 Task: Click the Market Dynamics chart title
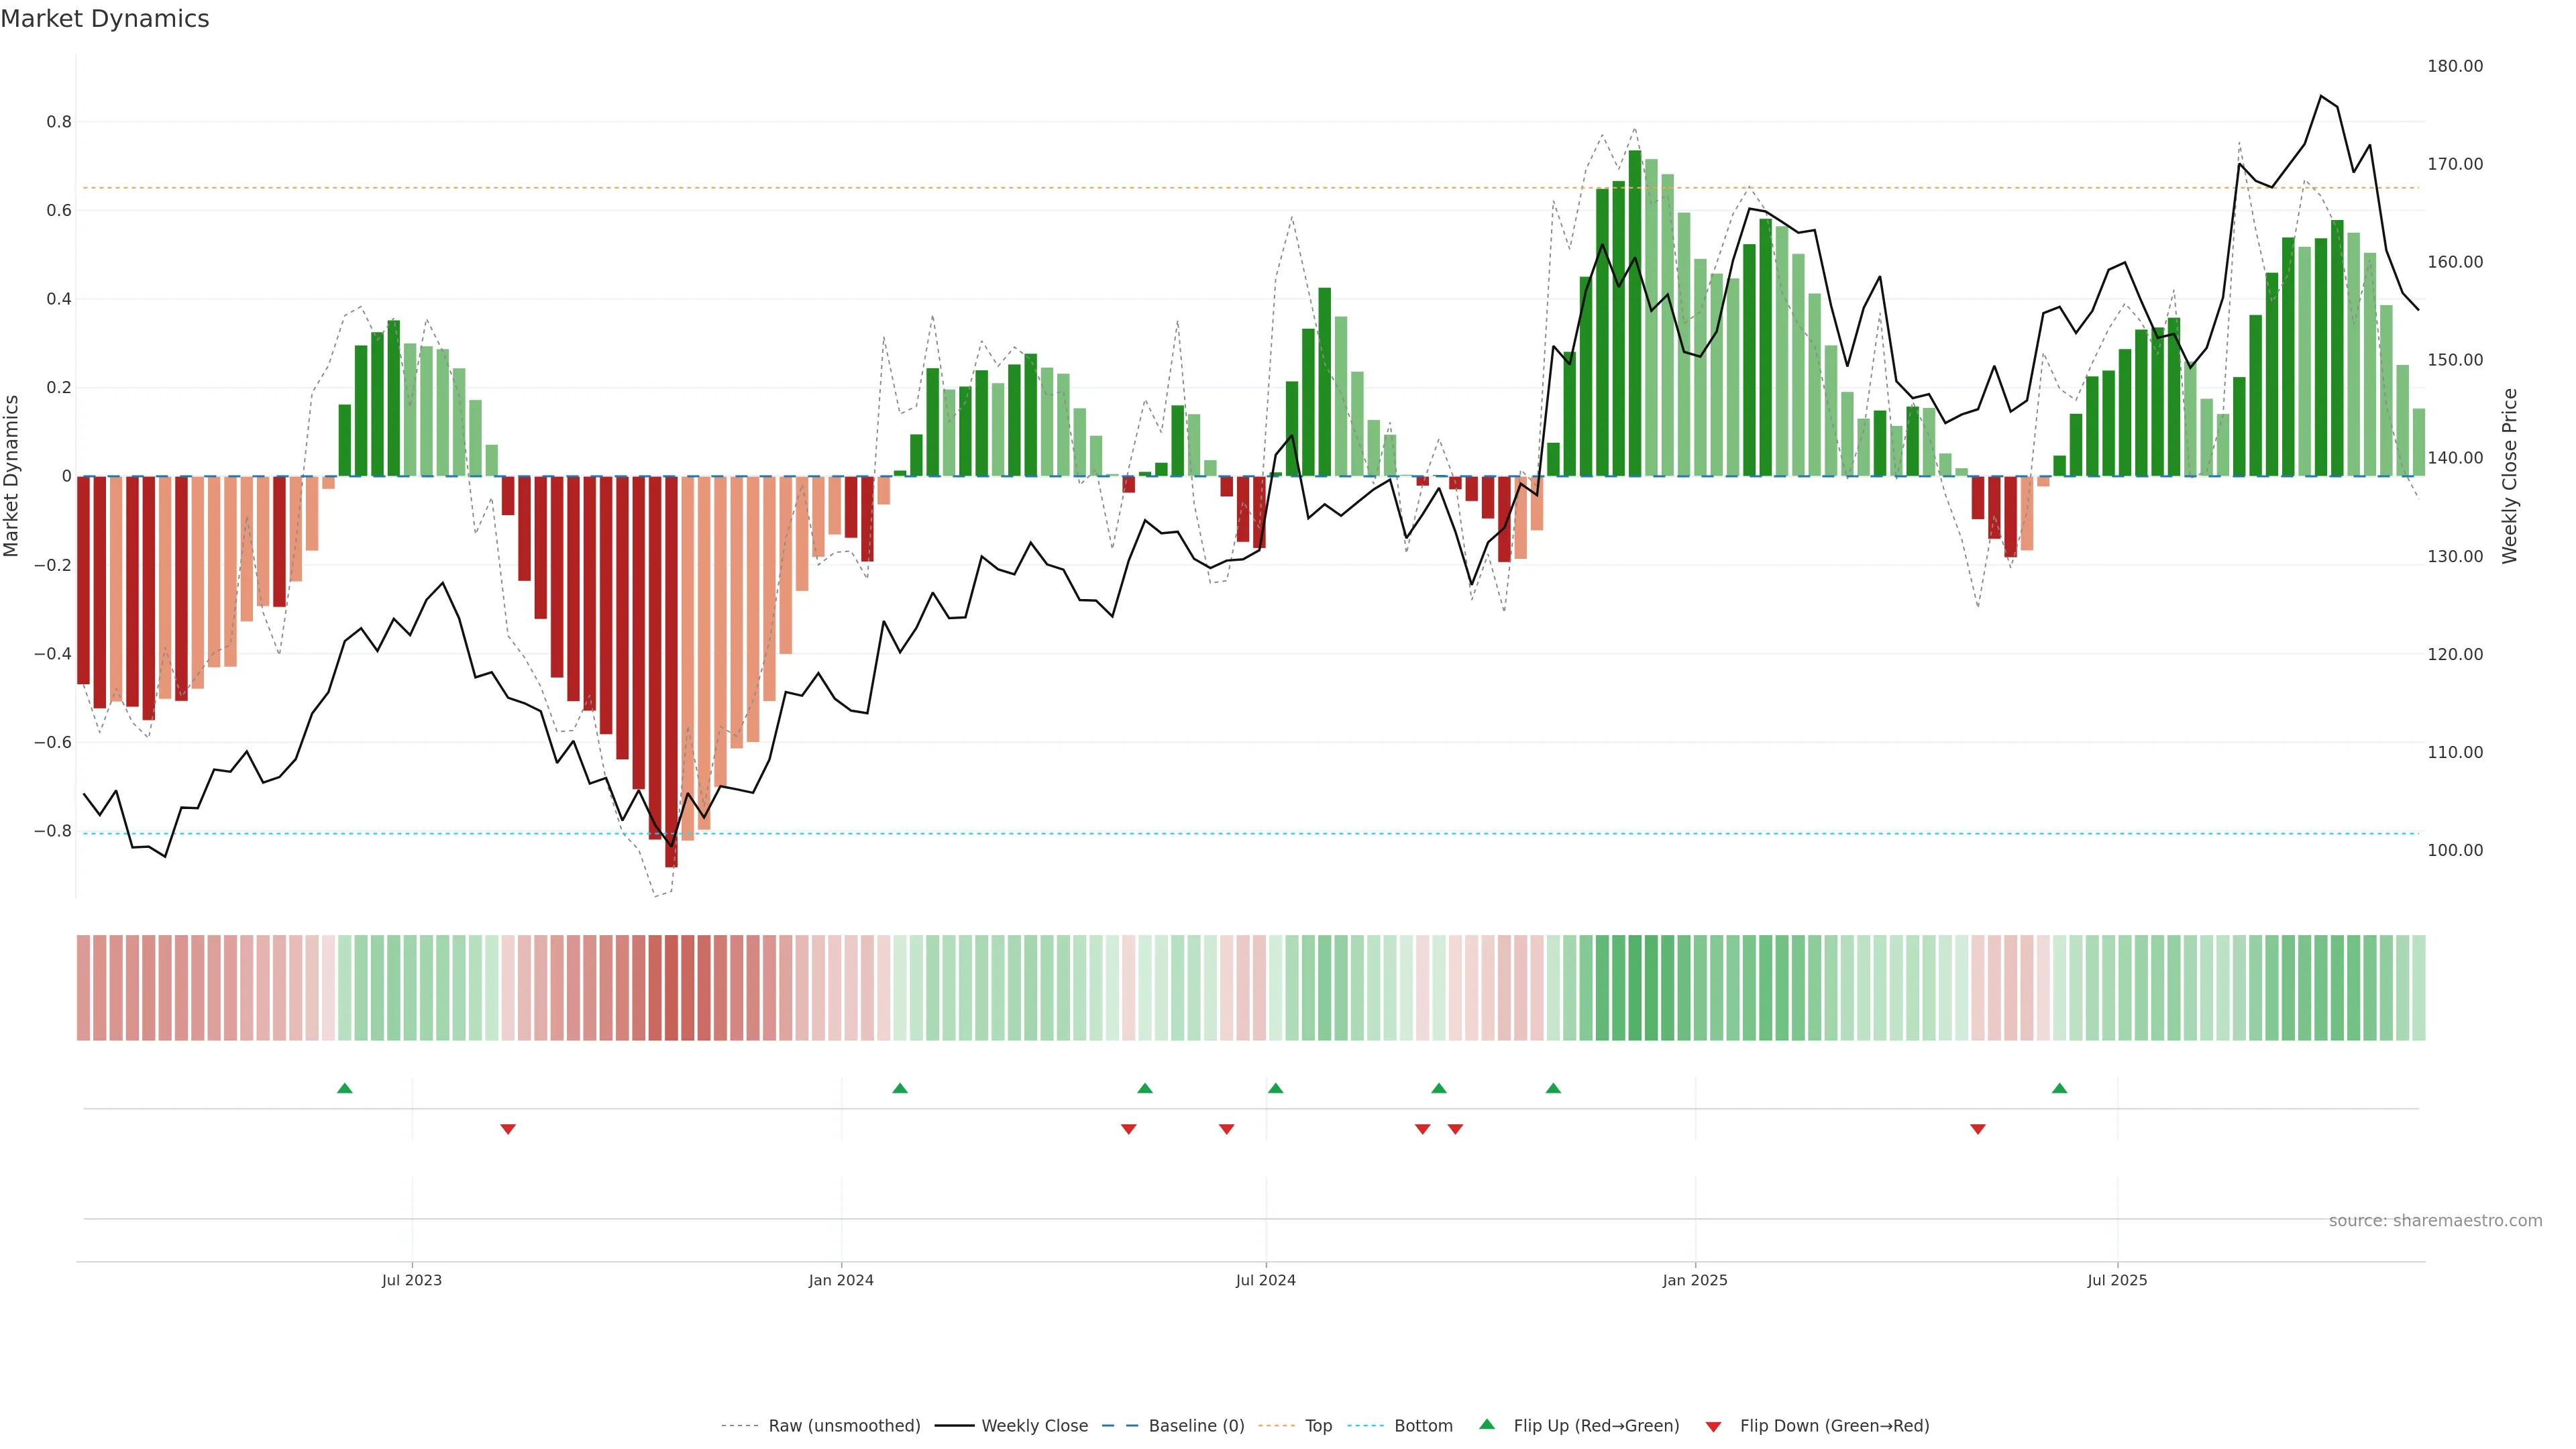(105, 19)
